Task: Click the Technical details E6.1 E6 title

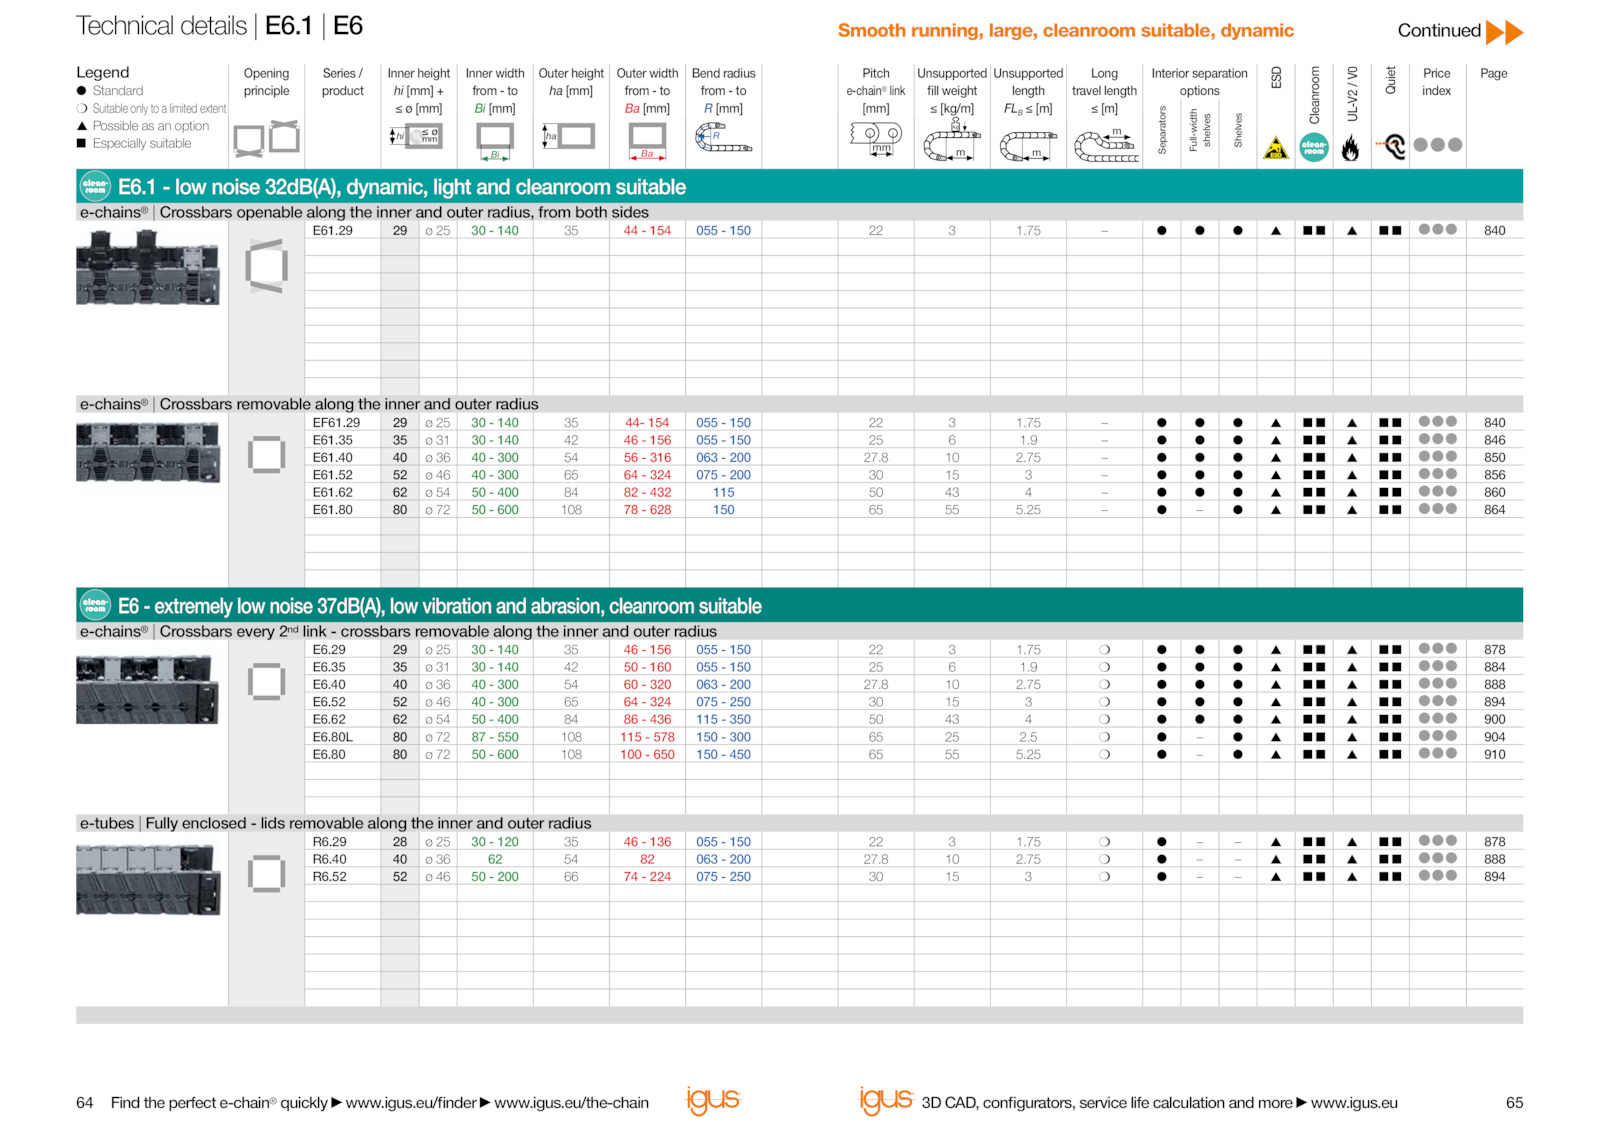Action: (x=219, y=26)
